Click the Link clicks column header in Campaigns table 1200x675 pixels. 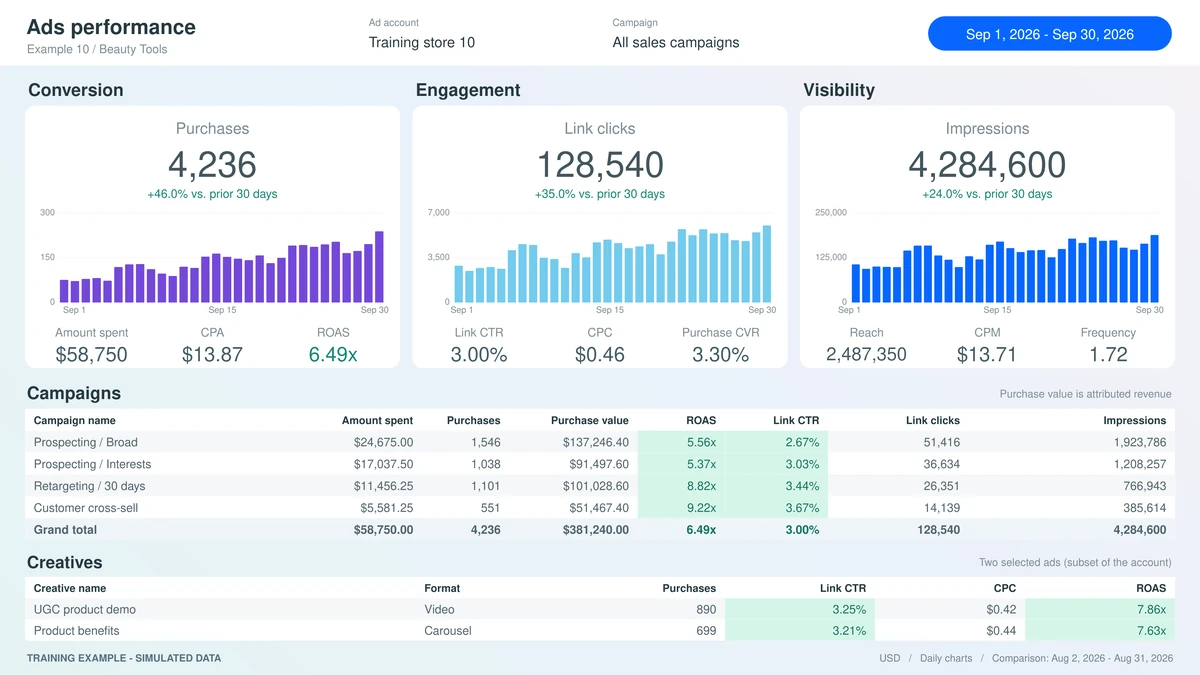coord(932,421)
